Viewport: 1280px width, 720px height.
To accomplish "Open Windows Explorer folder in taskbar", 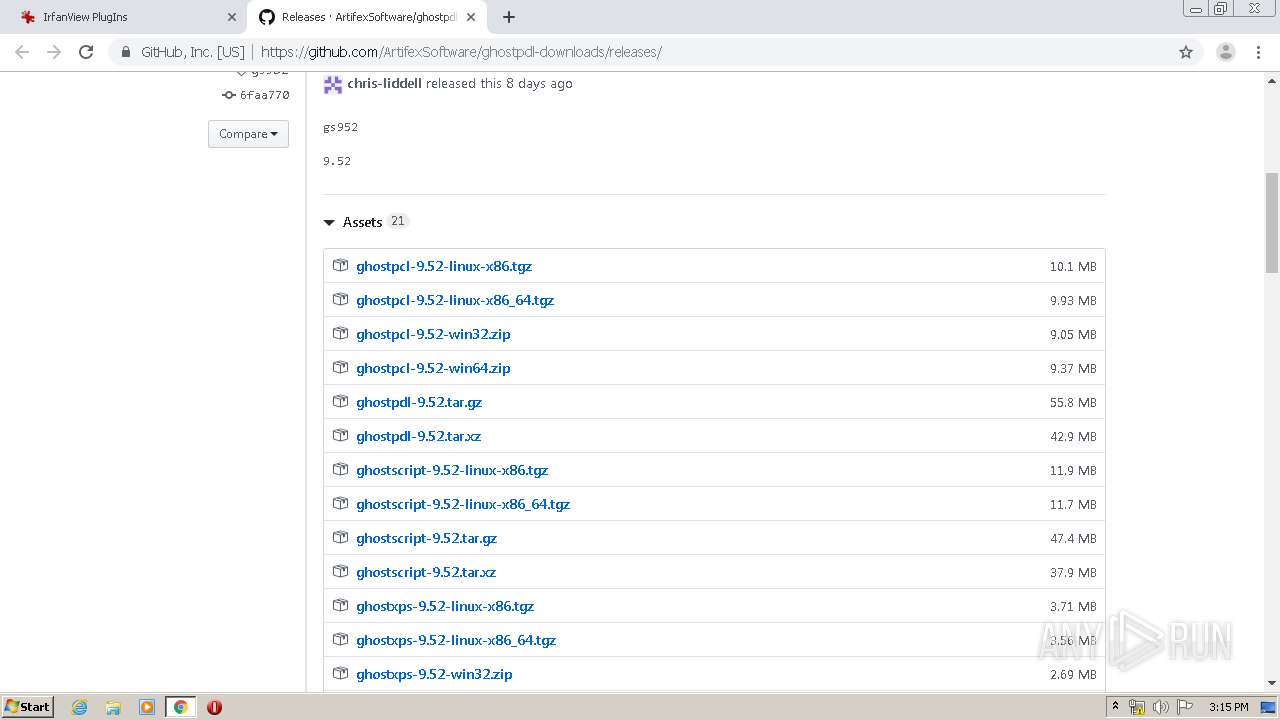I will tap(113, 707).
